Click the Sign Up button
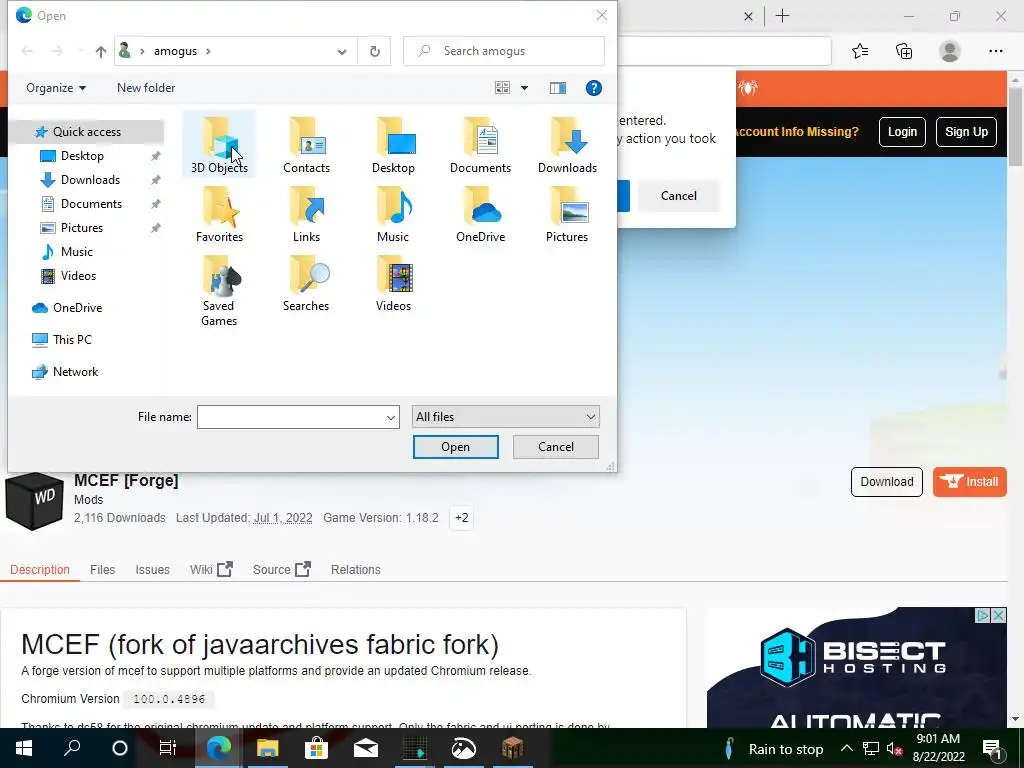This screenshot has height=768, width=1024. click(x=967, y=132)
